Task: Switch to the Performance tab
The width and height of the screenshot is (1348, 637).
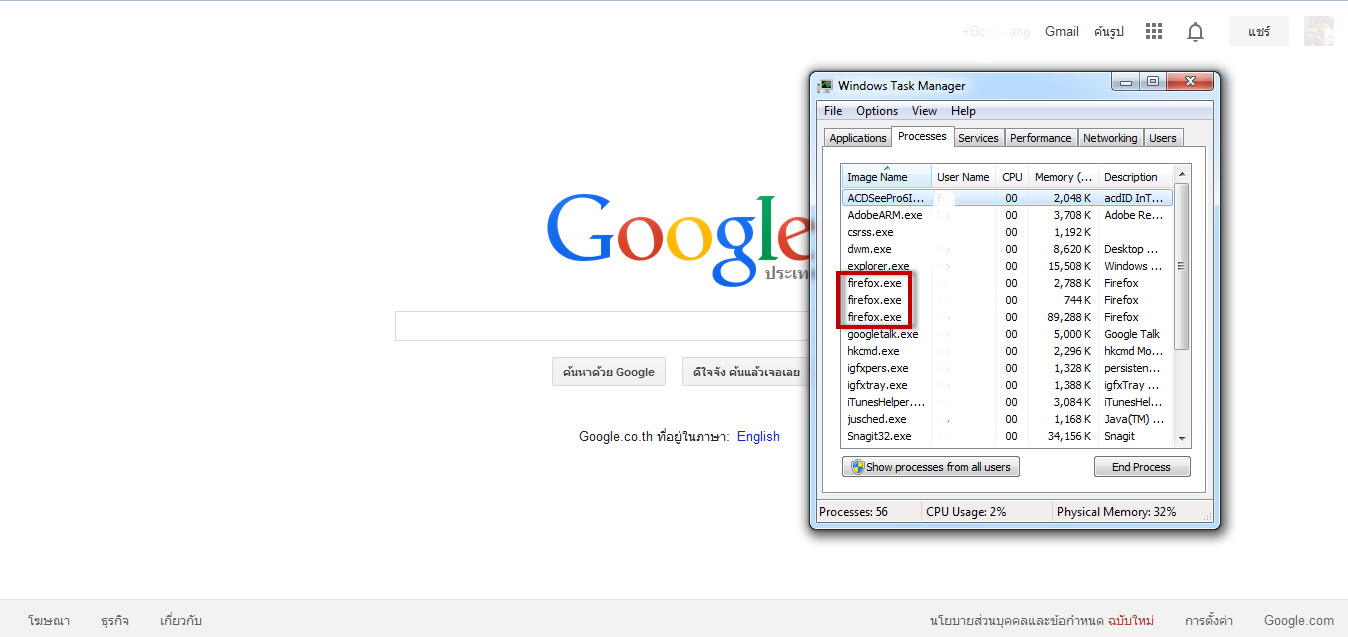Action: (1040, 138)
